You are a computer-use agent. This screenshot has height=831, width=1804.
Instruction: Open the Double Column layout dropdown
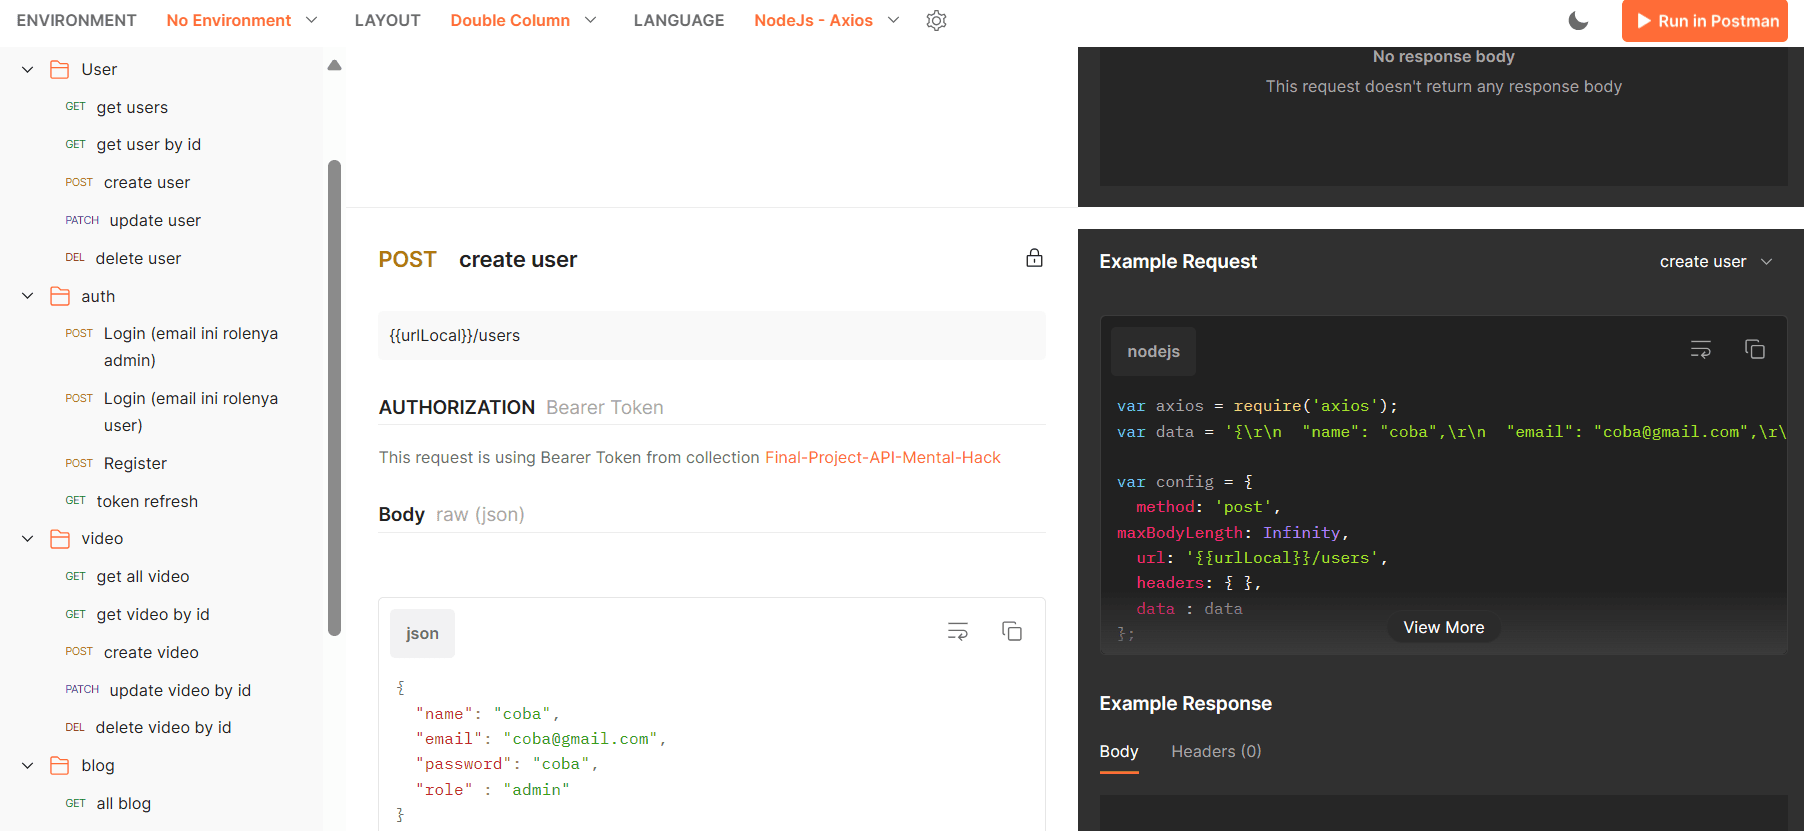pos(523,20)
